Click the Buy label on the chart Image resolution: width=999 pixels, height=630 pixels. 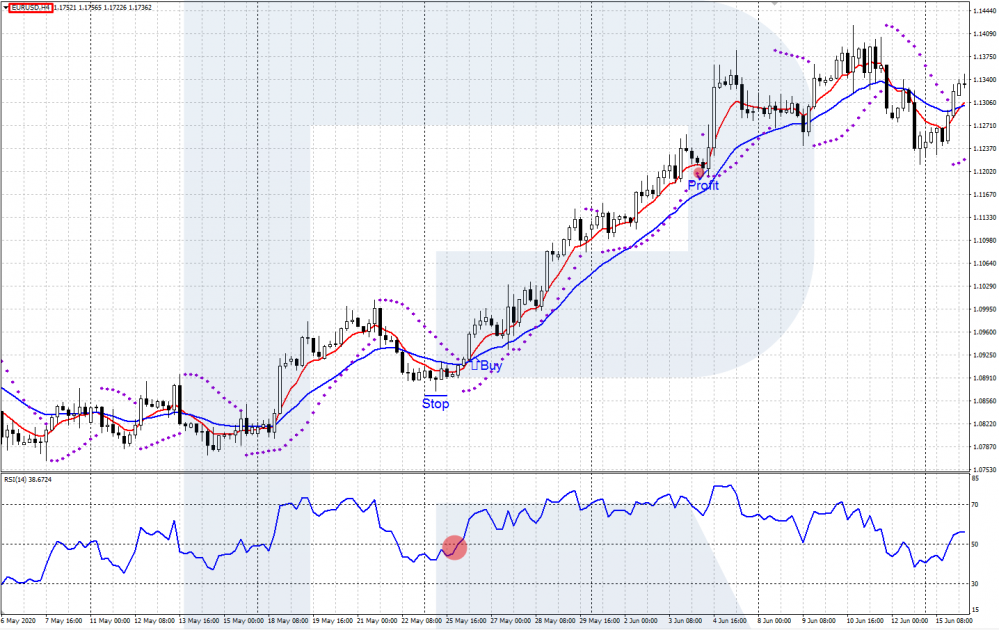491,366
